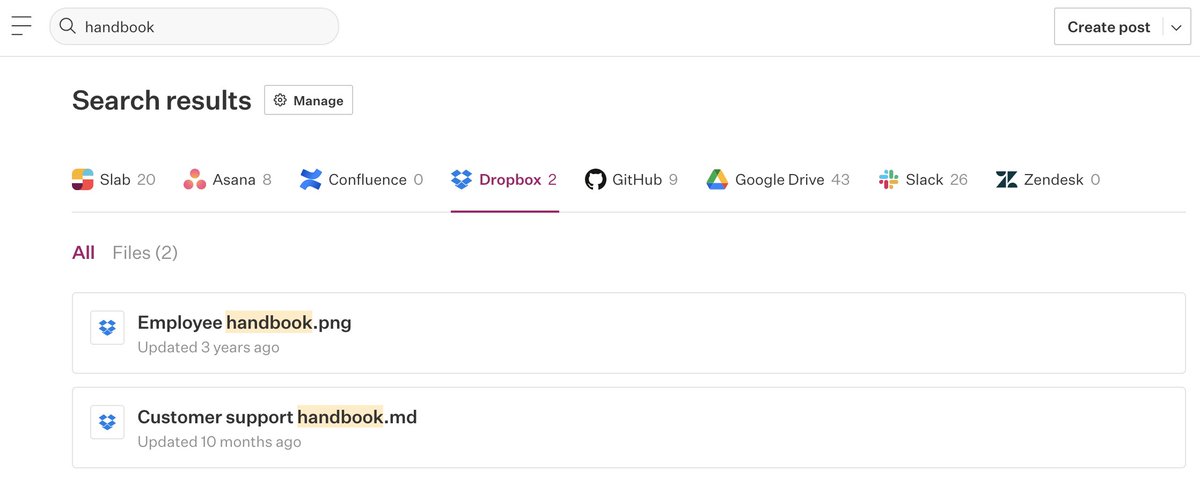Click the magnifier search icon
The height and width of the screenshot is (492, 1200).
[x=68, y=27]
